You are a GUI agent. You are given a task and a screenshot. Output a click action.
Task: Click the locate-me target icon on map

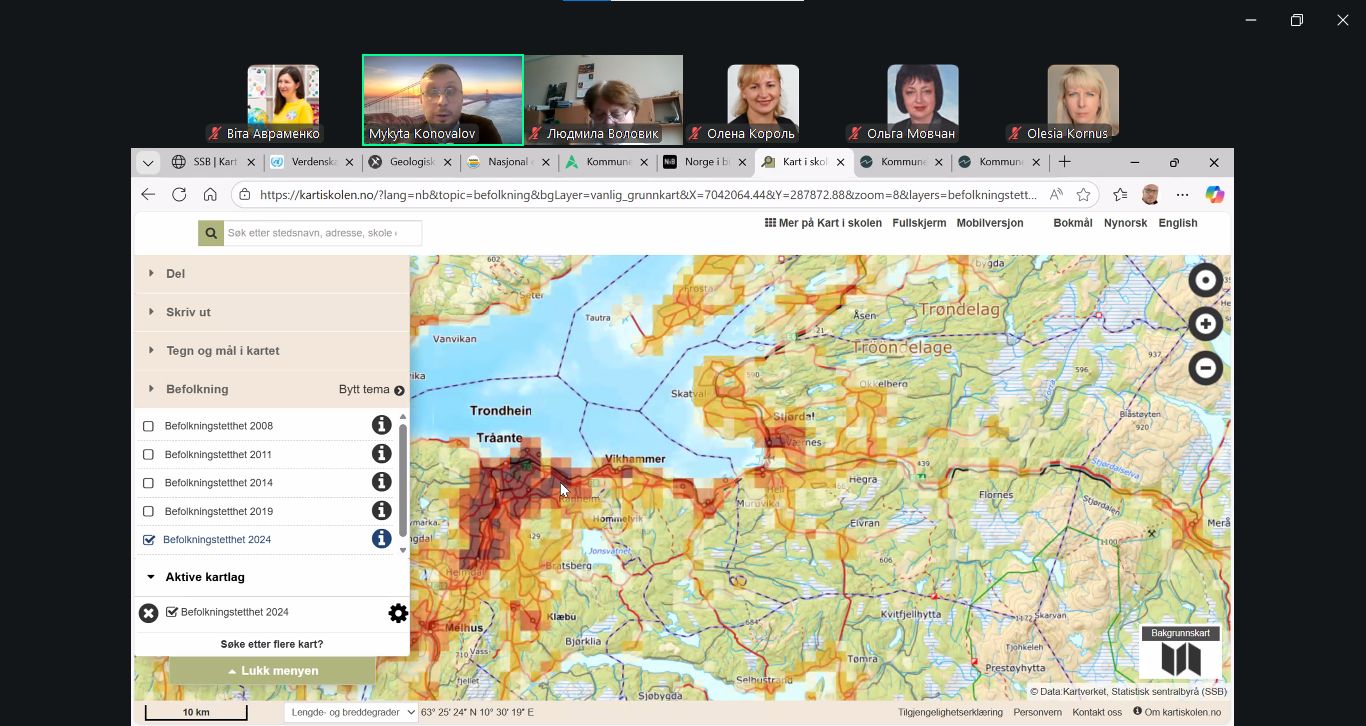click(x=1205, y=280)
